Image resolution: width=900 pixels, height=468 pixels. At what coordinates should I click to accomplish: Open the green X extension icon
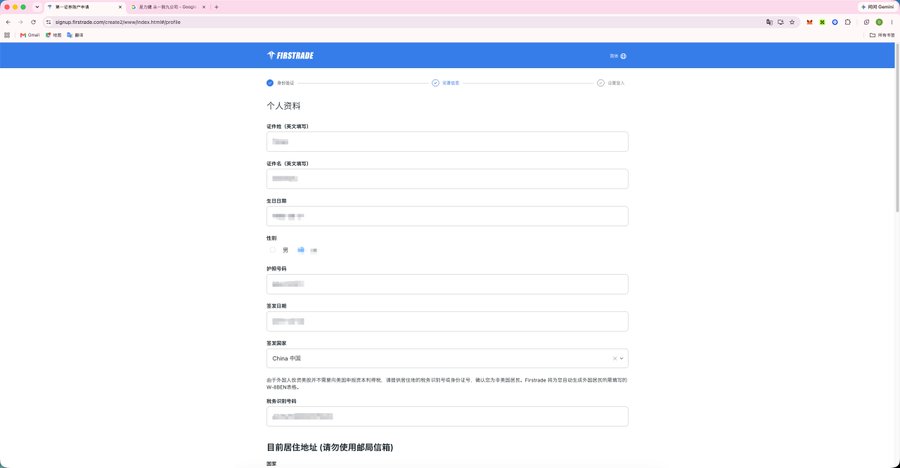[x=822, y=22]
